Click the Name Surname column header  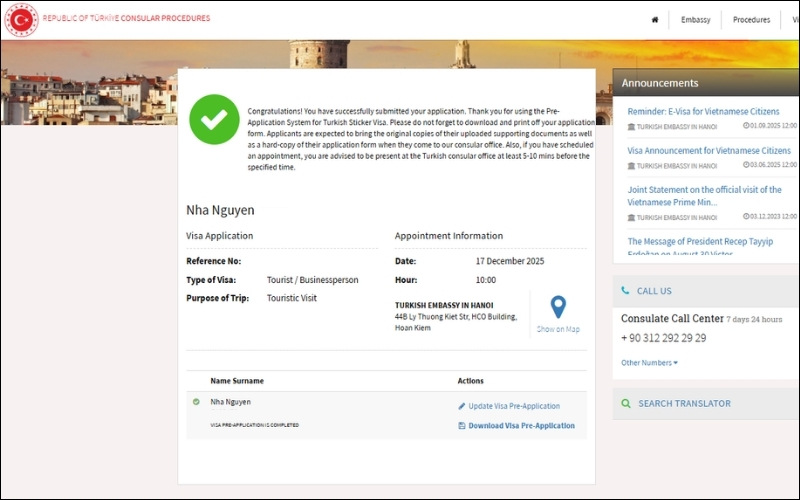click(x=237, y=381)
